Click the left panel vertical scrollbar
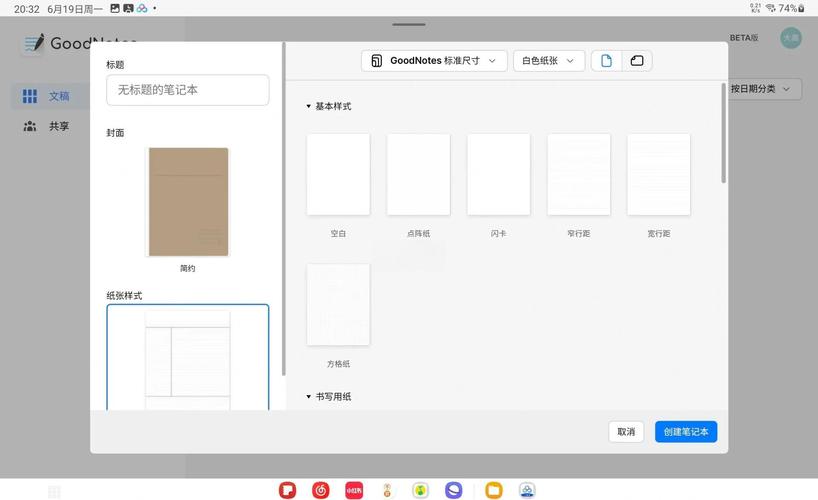The height and width of the screenshot is (500, 818). (283, 209)
